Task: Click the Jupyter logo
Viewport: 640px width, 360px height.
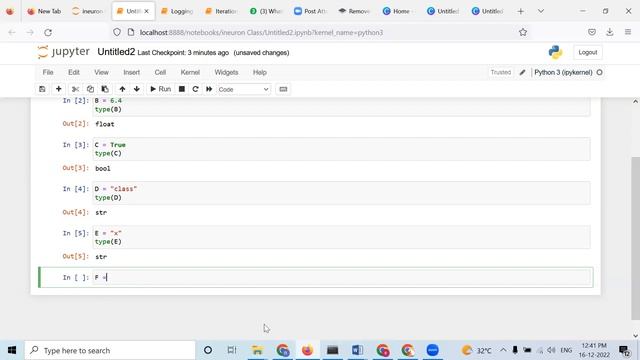Action: (x=63, y=52)
